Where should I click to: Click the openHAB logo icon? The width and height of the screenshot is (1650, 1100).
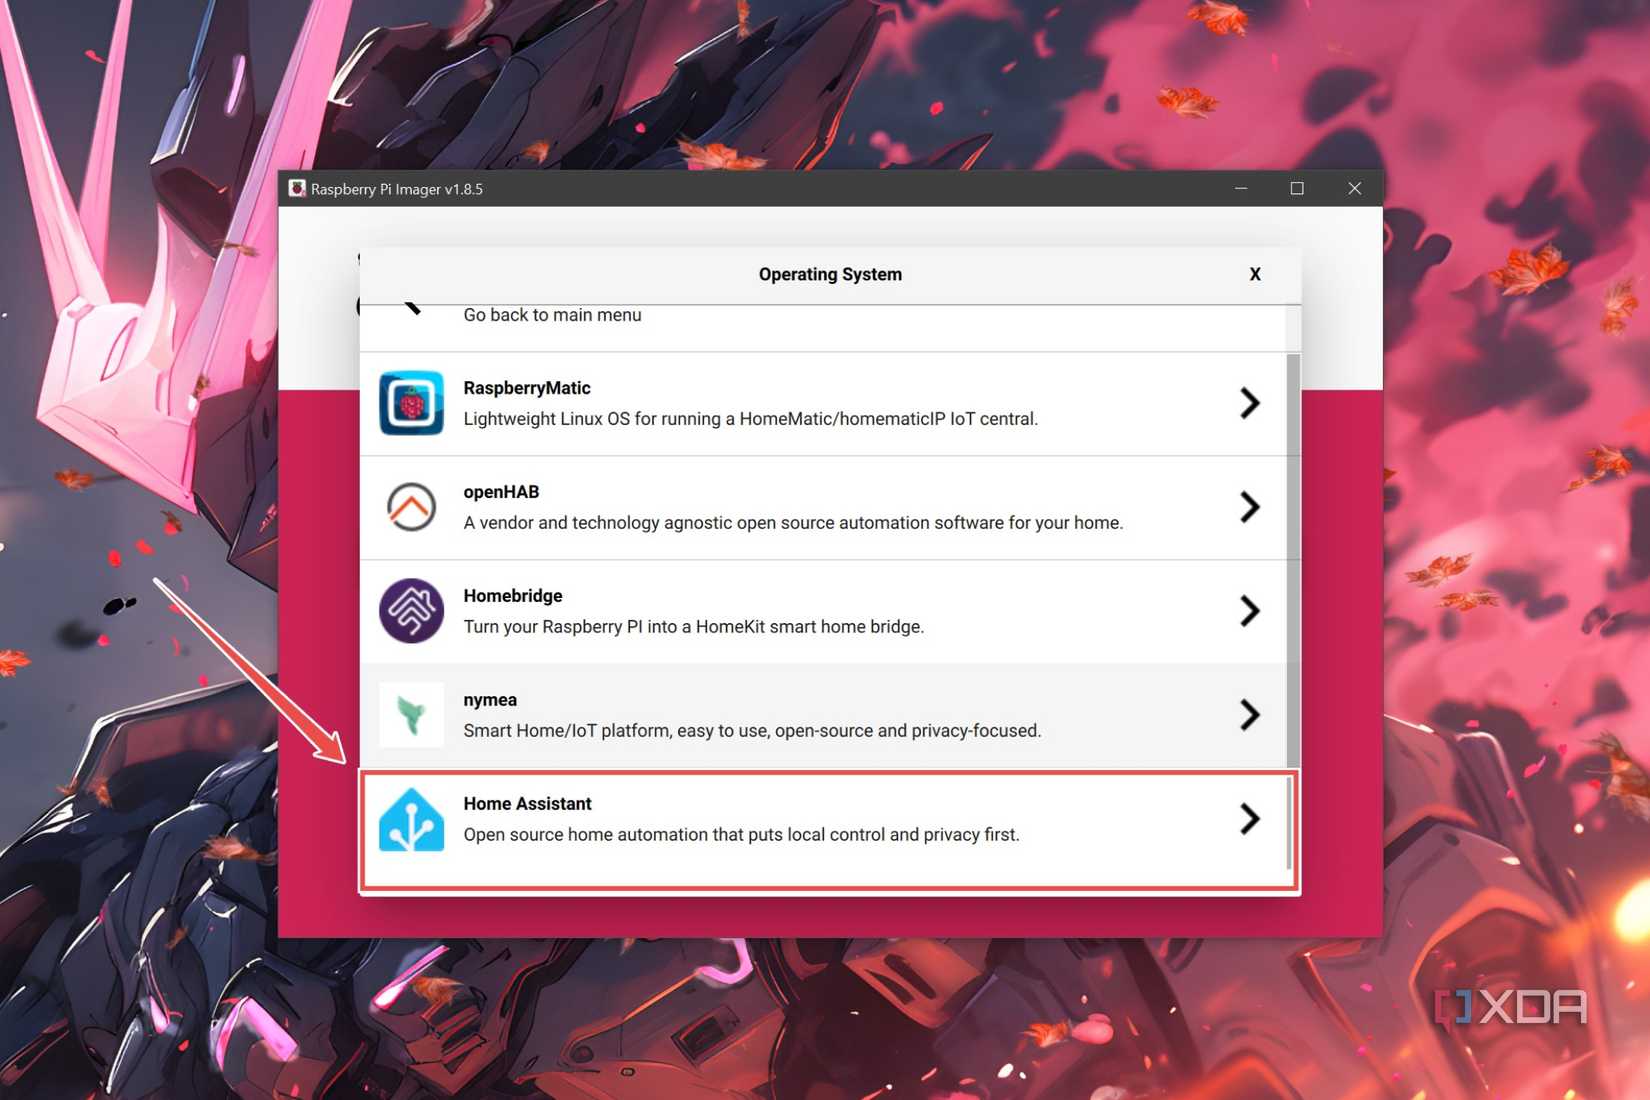pos(411,507)
